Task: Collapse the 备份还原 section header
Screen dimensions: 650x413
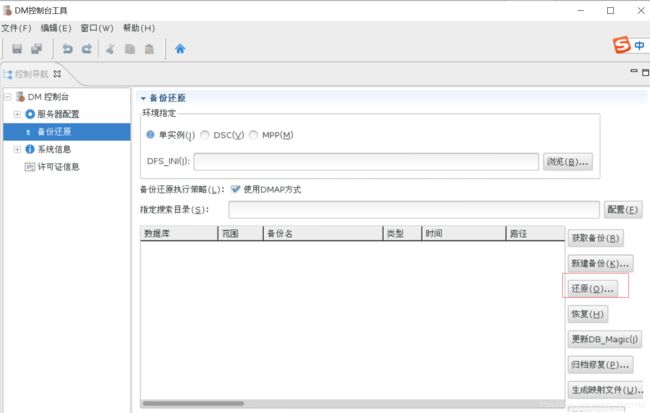Action: (x=143, y=98)
